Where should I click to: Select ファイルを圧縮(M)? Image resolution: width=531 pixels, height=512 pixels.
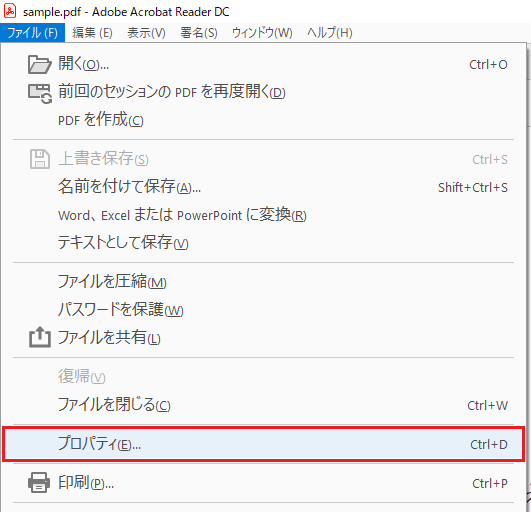pos(263,282)
